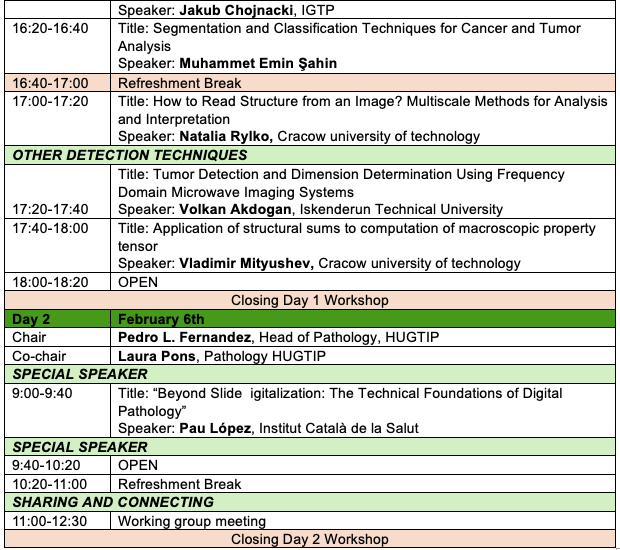Click the OPEN slot at 18:00-18:20
The height and width of the screenshot is (550, 620).
click(x=138, y=282)
